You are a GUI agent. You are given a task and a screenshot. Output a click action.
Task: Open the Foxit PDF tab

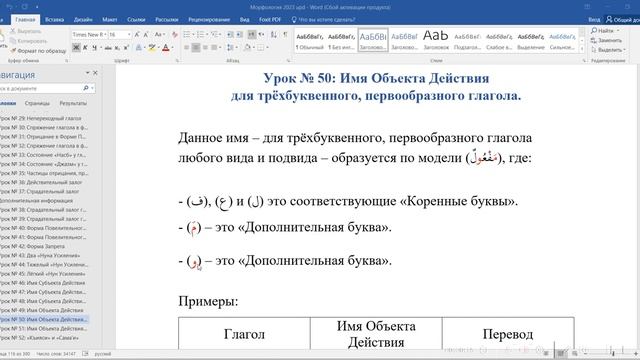tap(270, 19)
